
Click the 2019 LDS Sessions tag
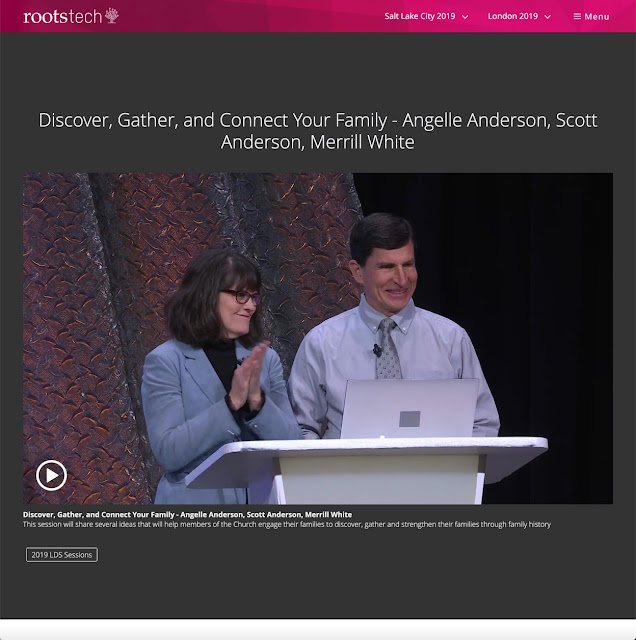point(62,555)
